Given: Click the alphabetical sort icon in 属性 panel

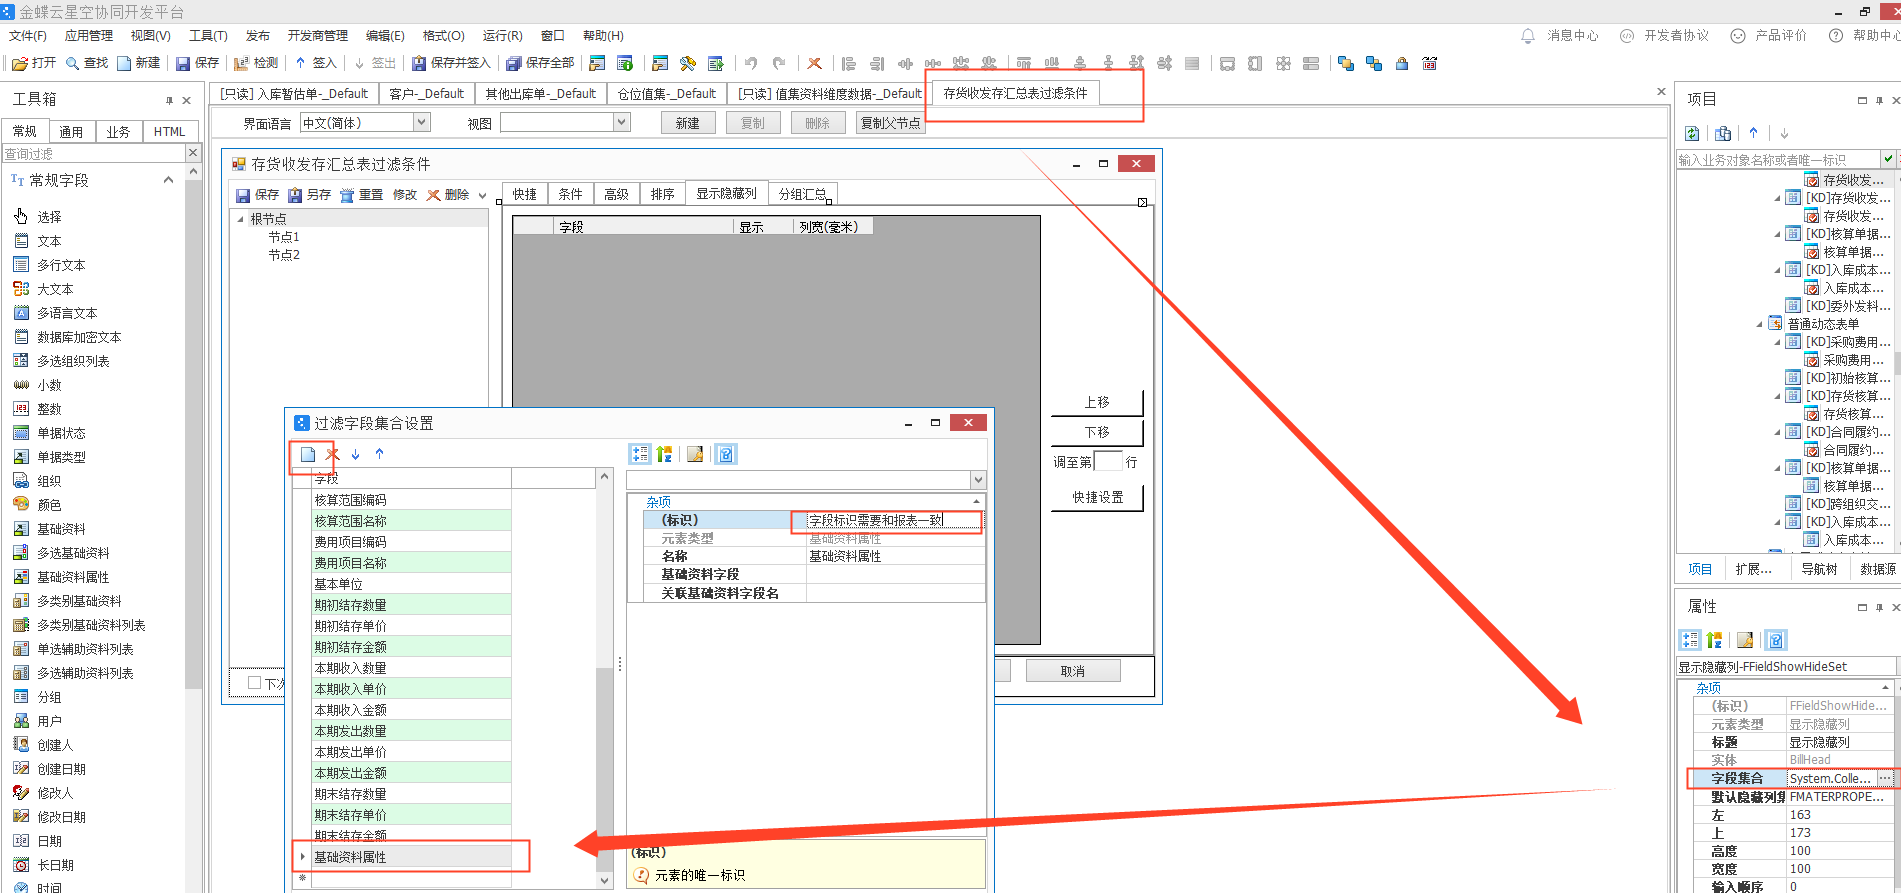Looking at the screenshot, I should point(1715,640).
